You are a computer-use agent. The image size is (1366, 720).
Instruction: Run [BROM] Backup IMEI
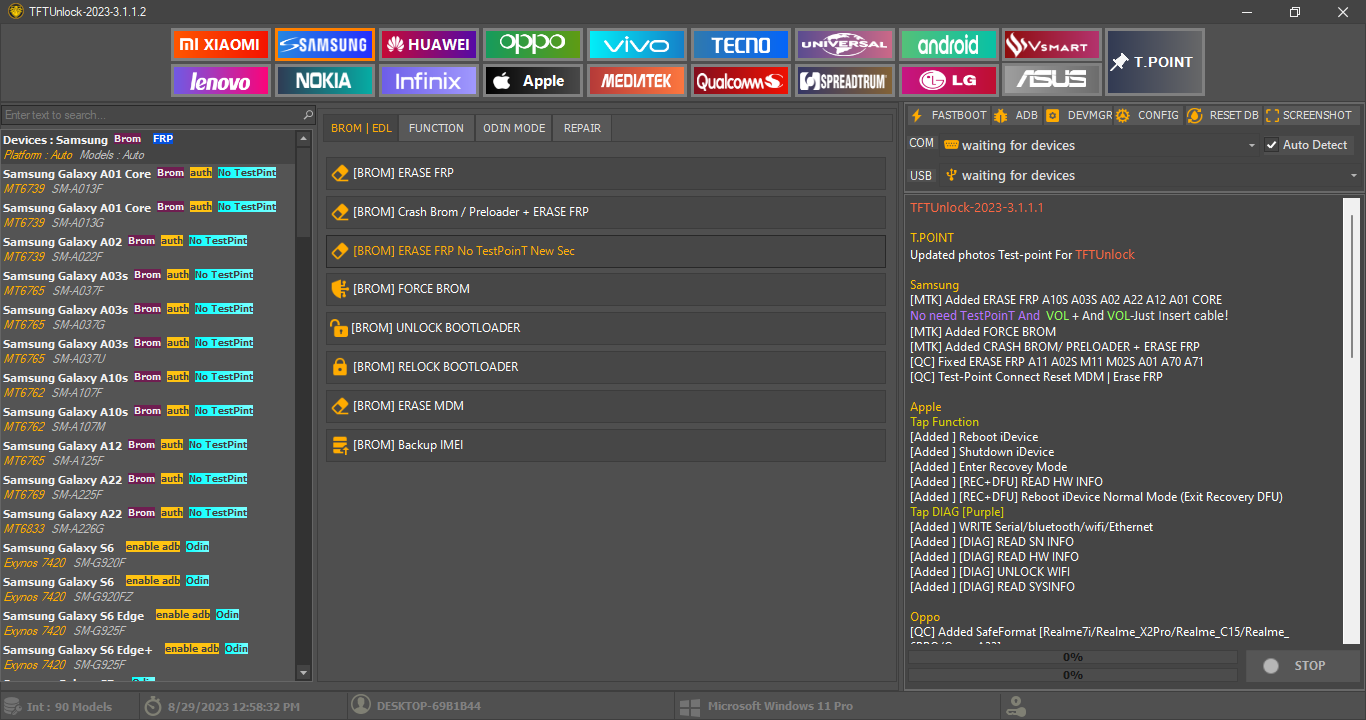(x=606, y=445)
